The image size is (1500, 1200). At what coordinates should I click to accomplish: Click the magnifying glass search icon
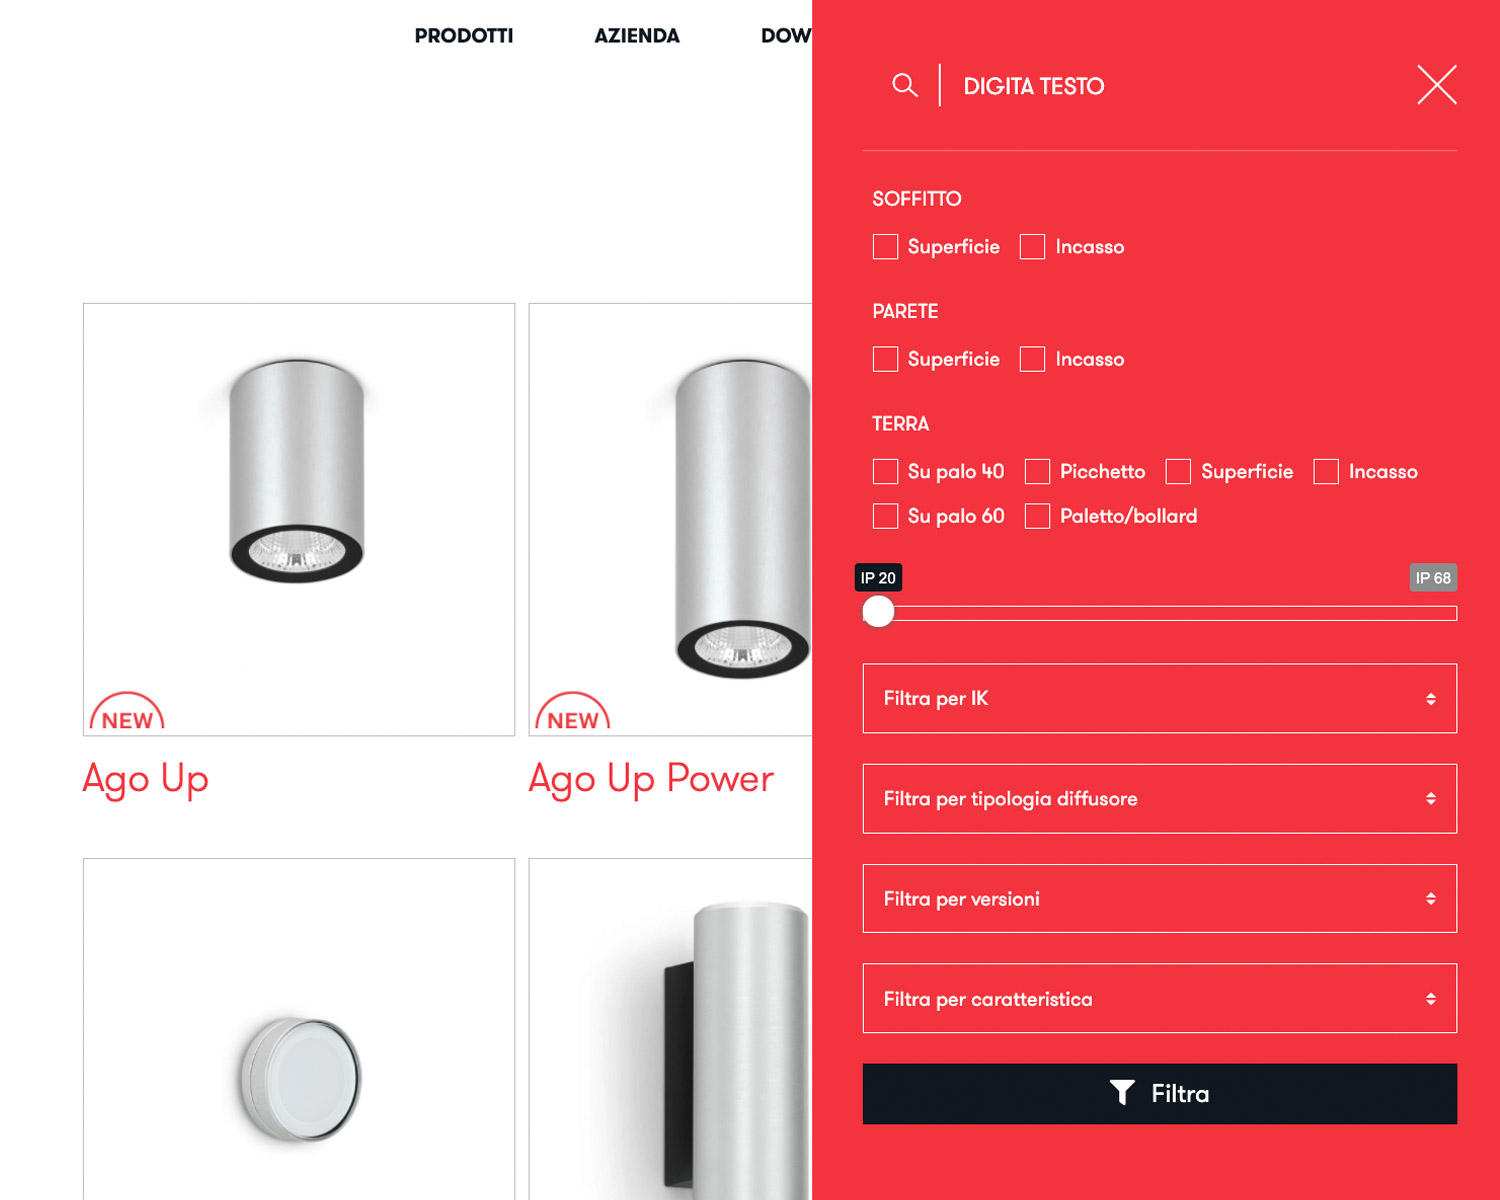904,85
